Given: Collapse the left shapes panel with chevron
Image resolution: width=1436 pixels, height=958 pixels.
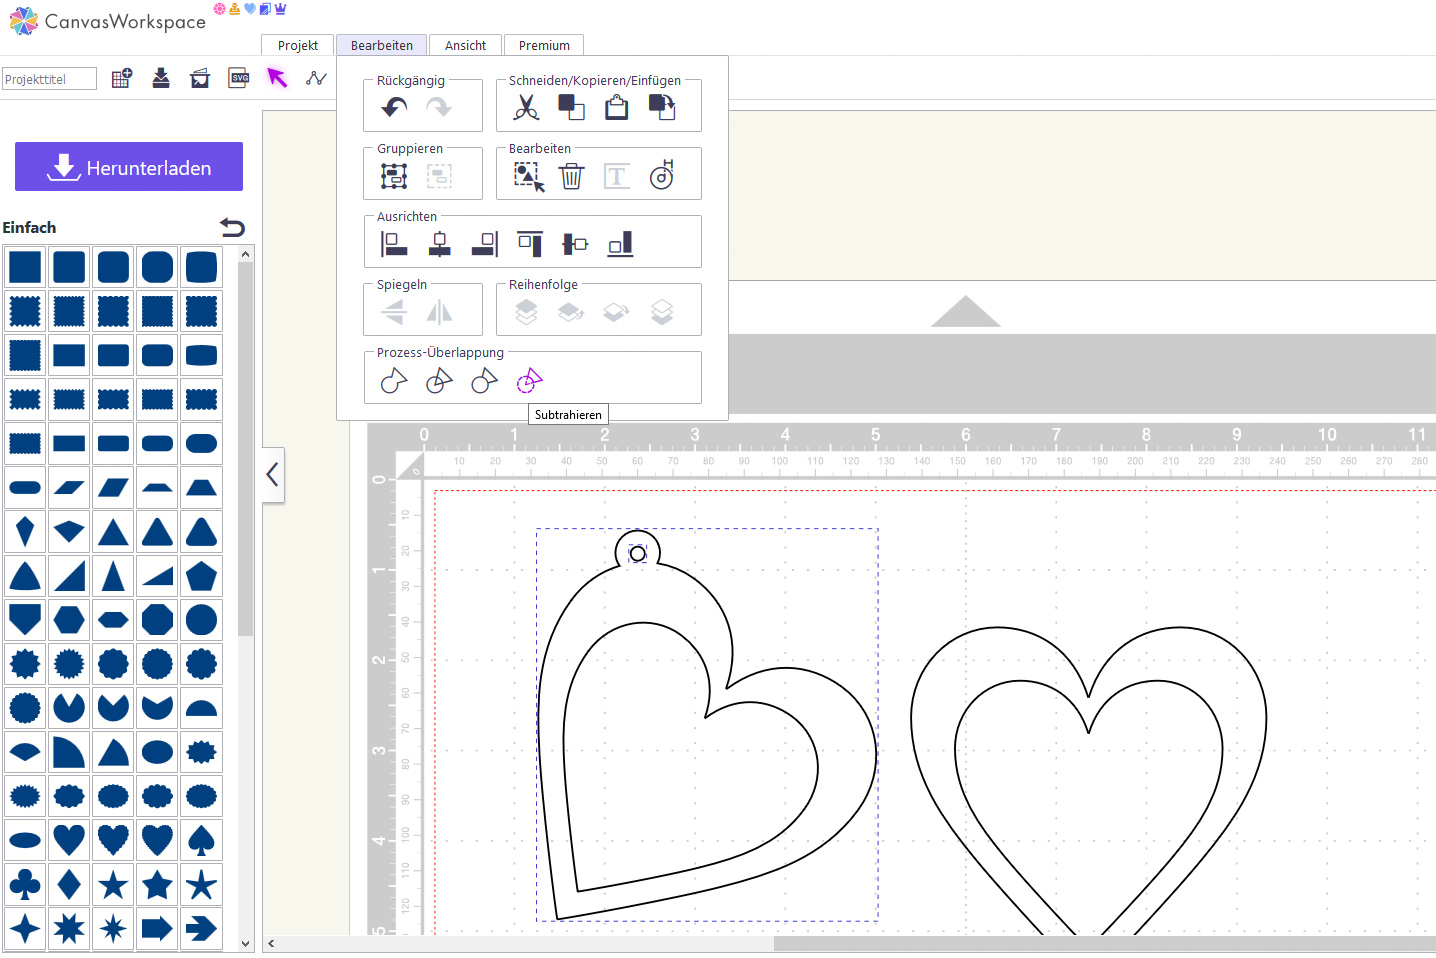Looking at the screenshot, I should (273, 474).
